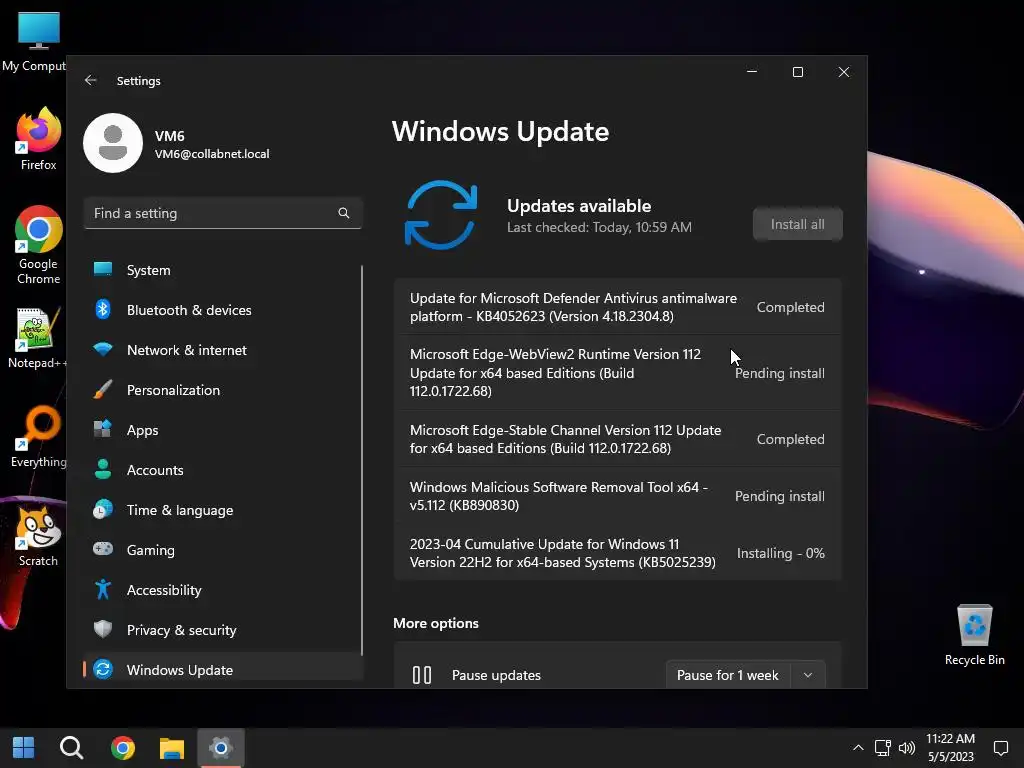Click the VM6@collabnet.local account email

pos(212,154)
